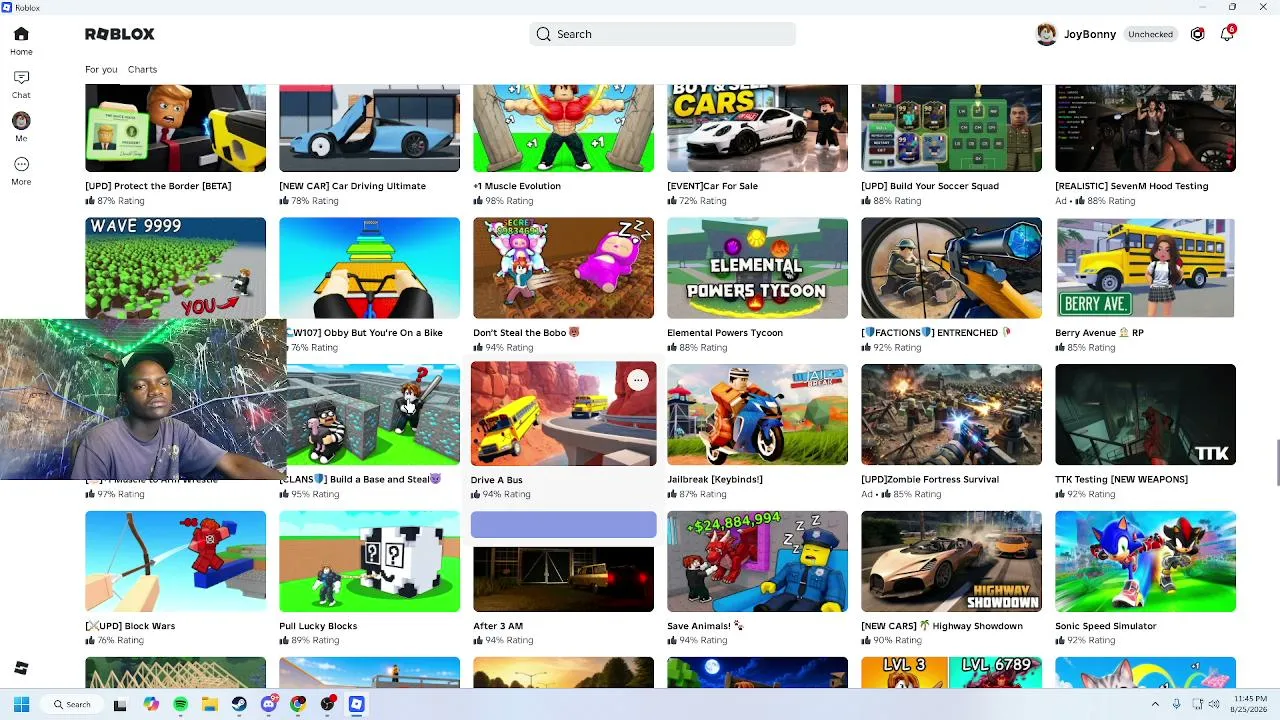
Task: Open Copilot from the taskbar
Action: [x=150, y=704]
